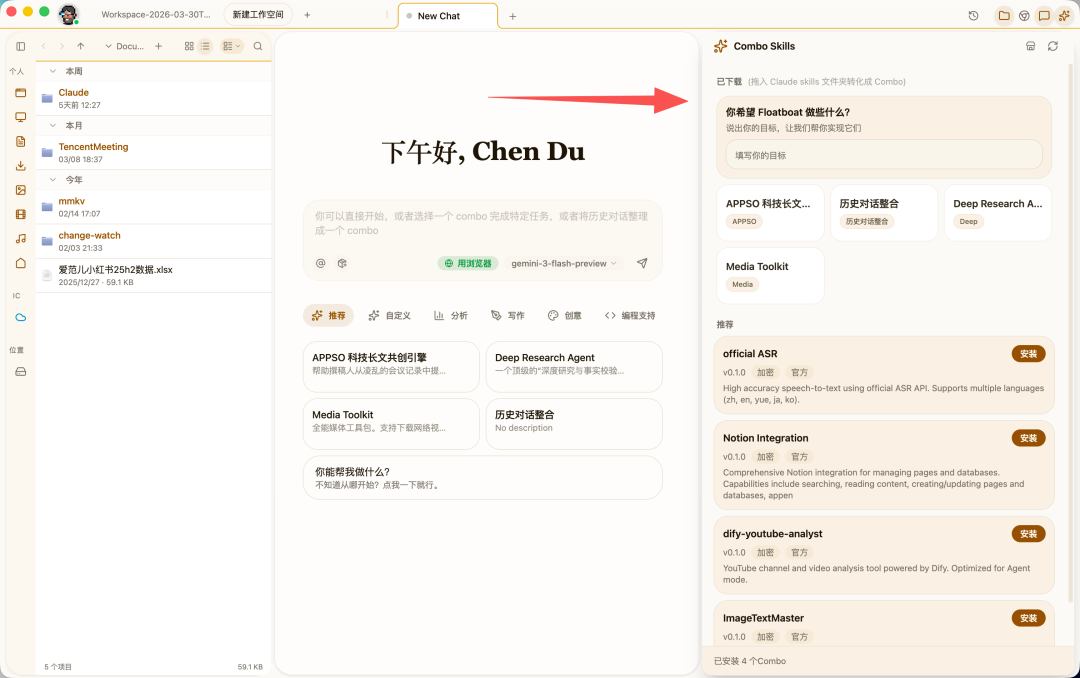Open search in the file browser toolbar

(258, 46)
